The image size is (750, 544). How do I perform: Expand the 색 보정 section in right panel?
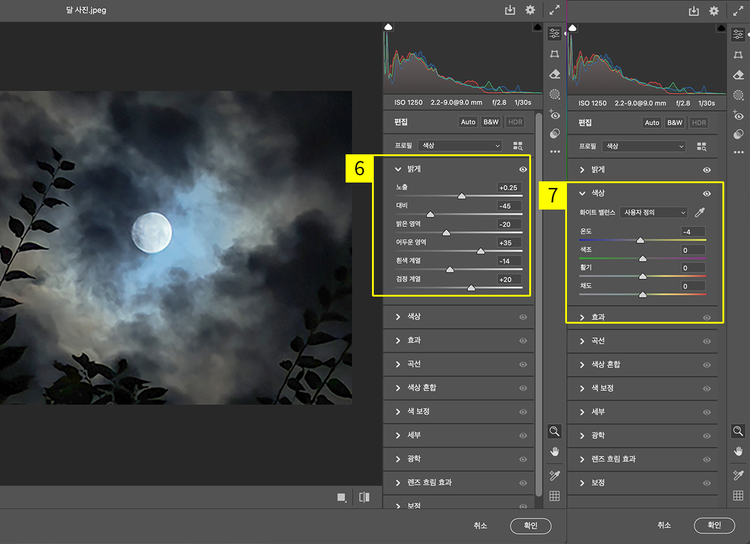[582, 388]
